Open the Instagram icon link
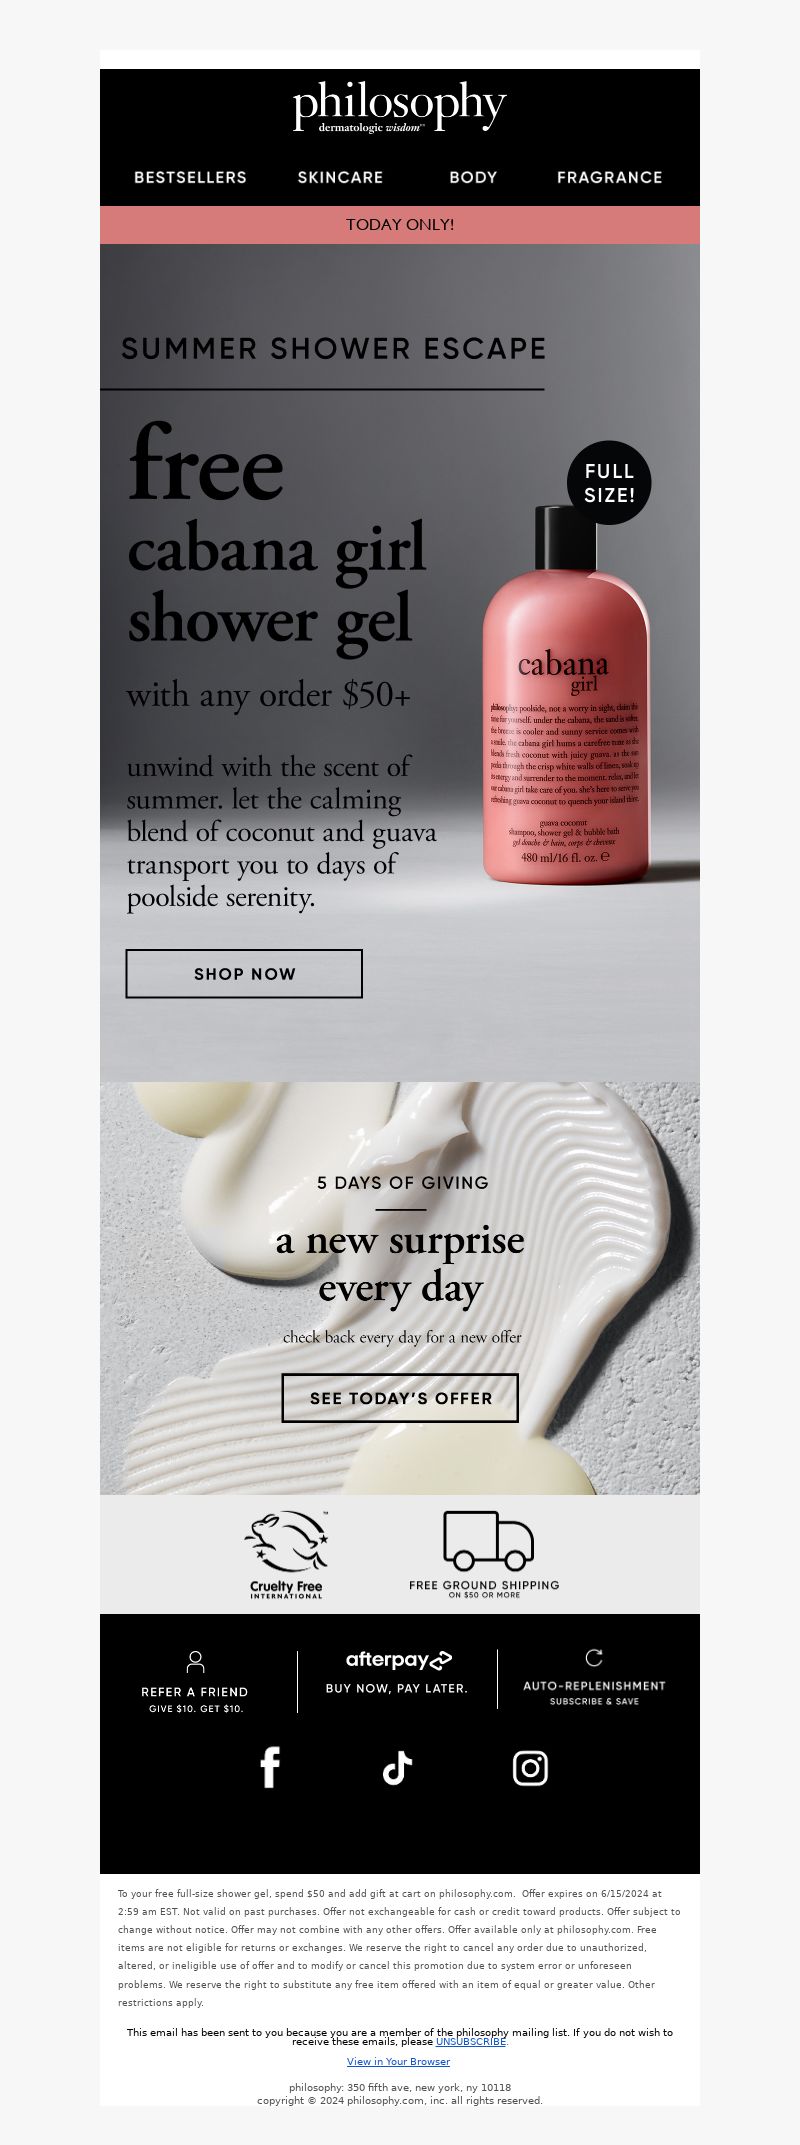The height and width of the screenshot is (2145, 800). [x=530, y=1768]
